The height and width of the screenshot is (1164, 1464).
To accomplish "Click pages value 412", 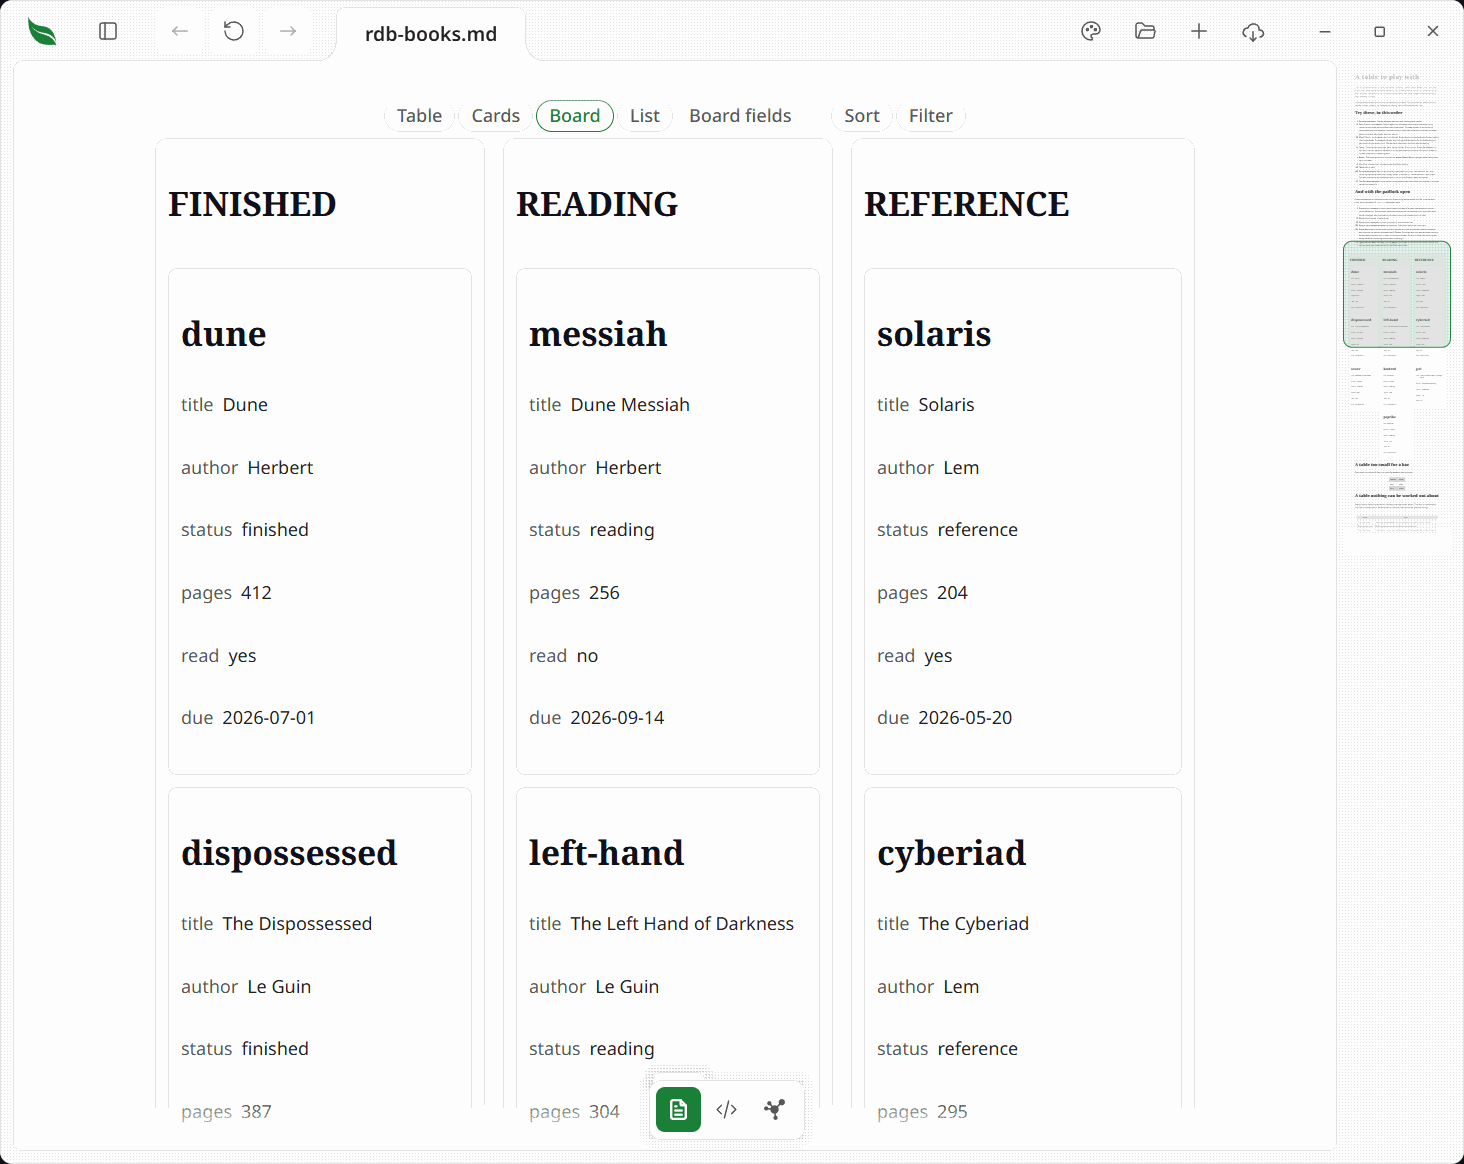I will pyautogui.click(x=256, y=593).
